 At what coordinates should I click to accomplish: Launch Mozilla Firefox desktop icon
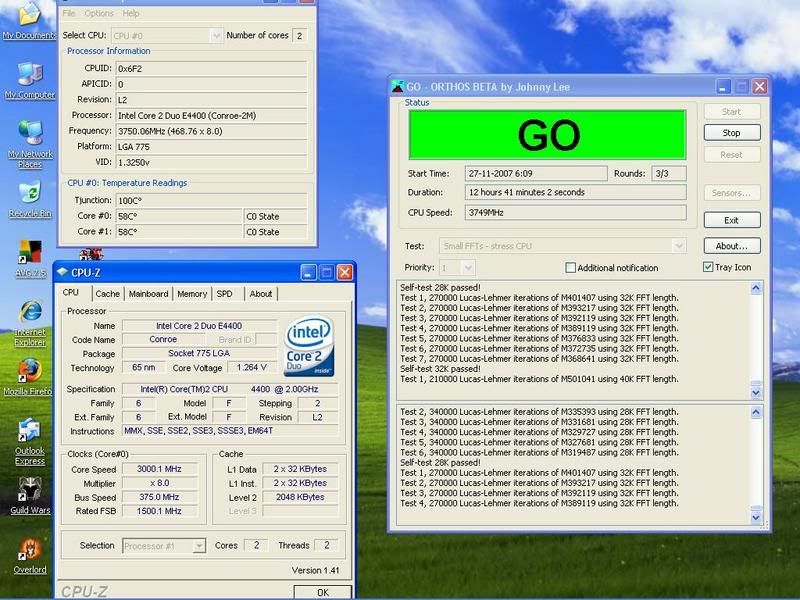tap(29, 378)
